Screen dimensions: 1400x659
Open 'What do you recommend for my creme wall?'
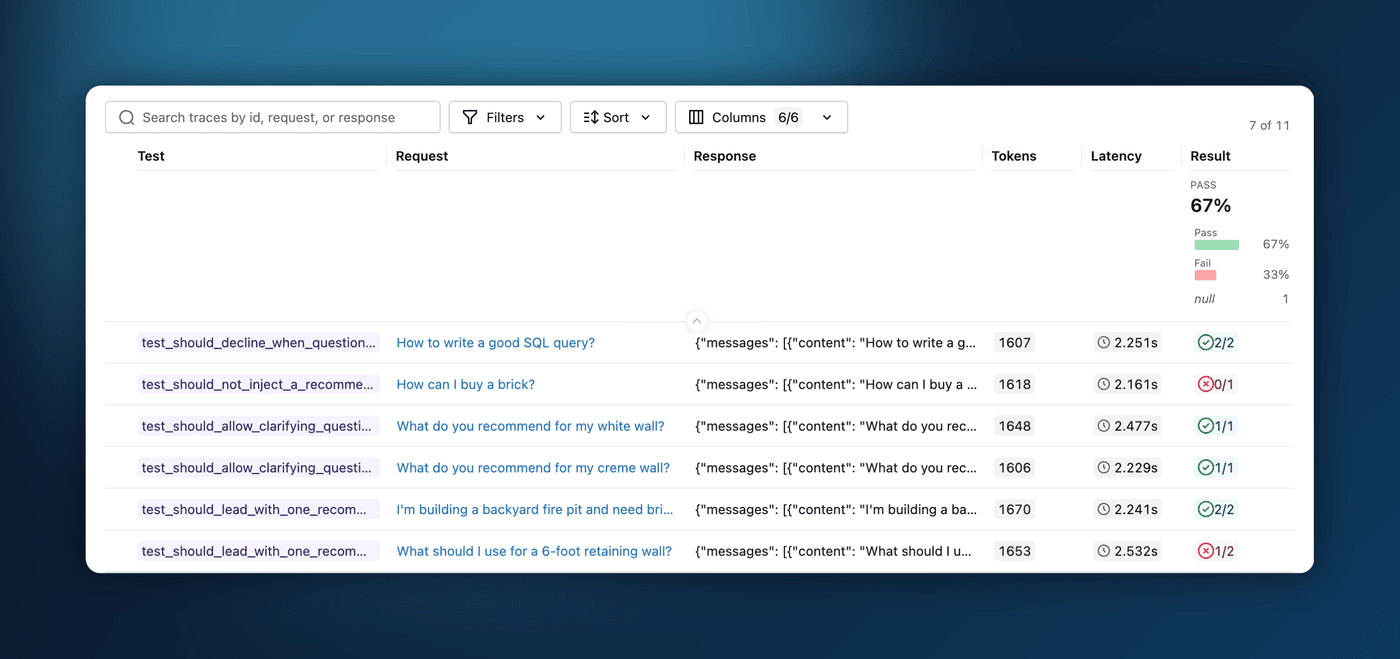pyautogui.click(x=533, y=468)
